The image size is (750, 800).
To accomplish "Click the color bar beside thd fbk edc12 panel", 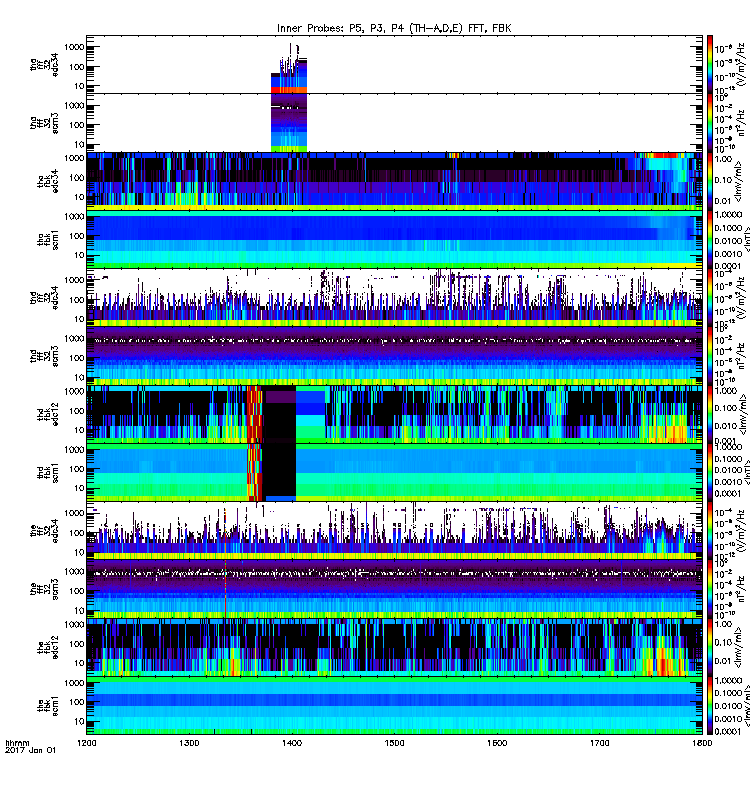I will coord(710,414).
